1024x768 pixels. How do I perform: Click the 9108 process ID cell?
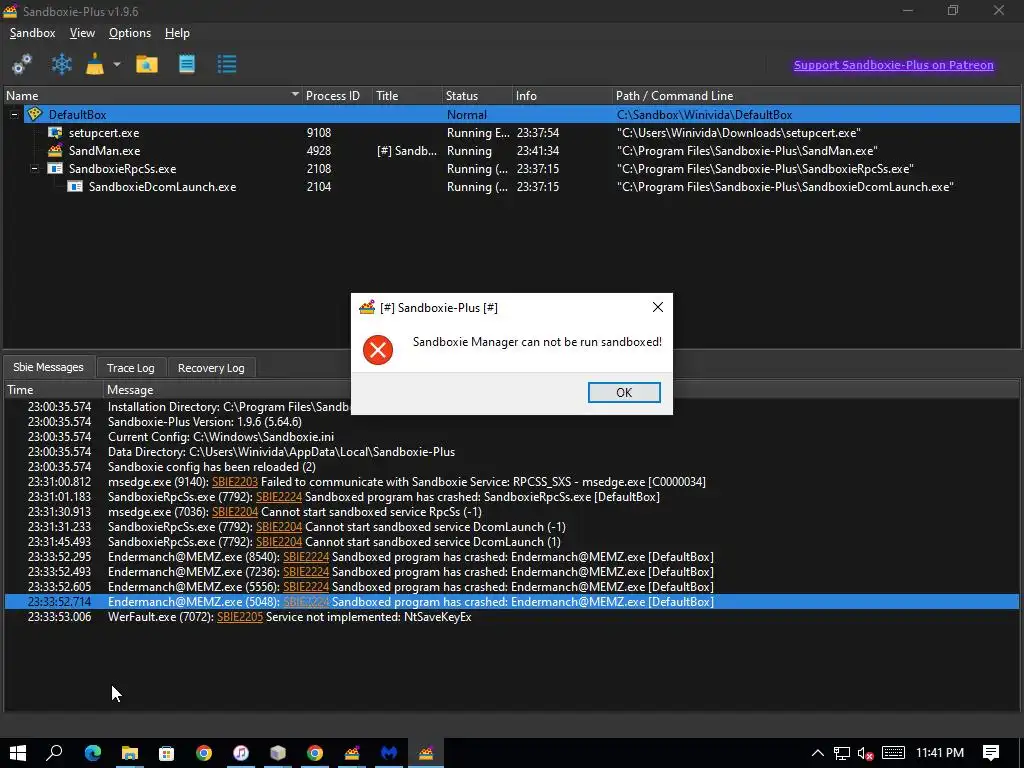click(321, 133)
